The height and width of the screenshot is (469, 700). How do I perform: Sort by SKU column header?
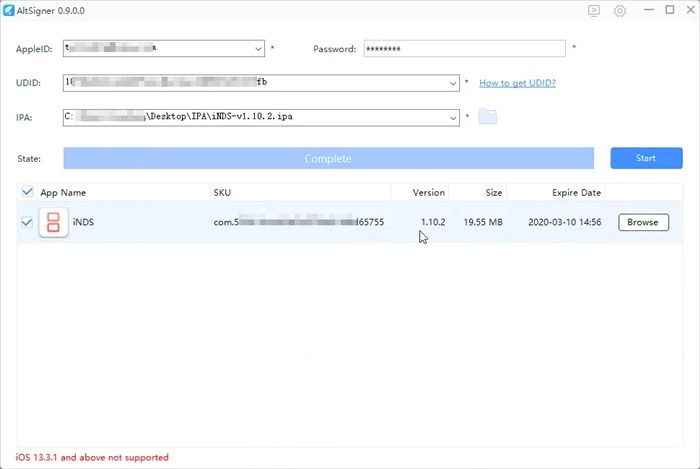(x=300, y=192)
